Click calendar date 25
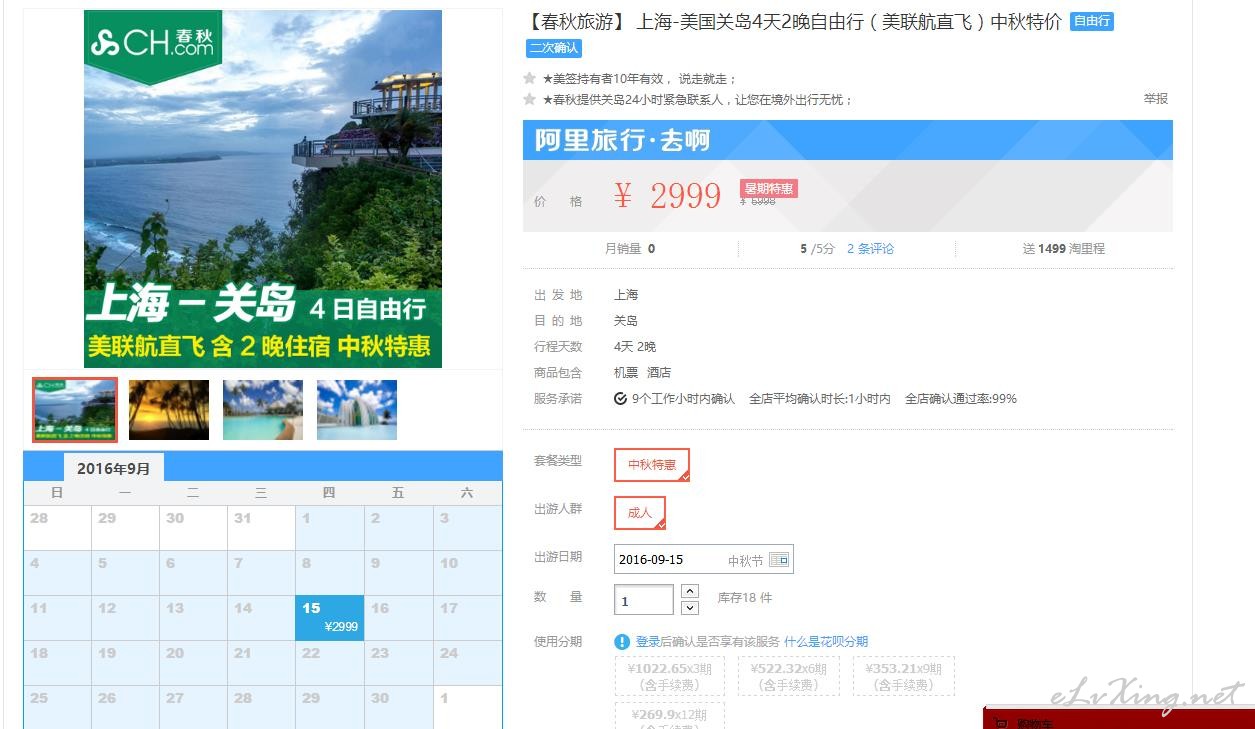 (57, 706)
